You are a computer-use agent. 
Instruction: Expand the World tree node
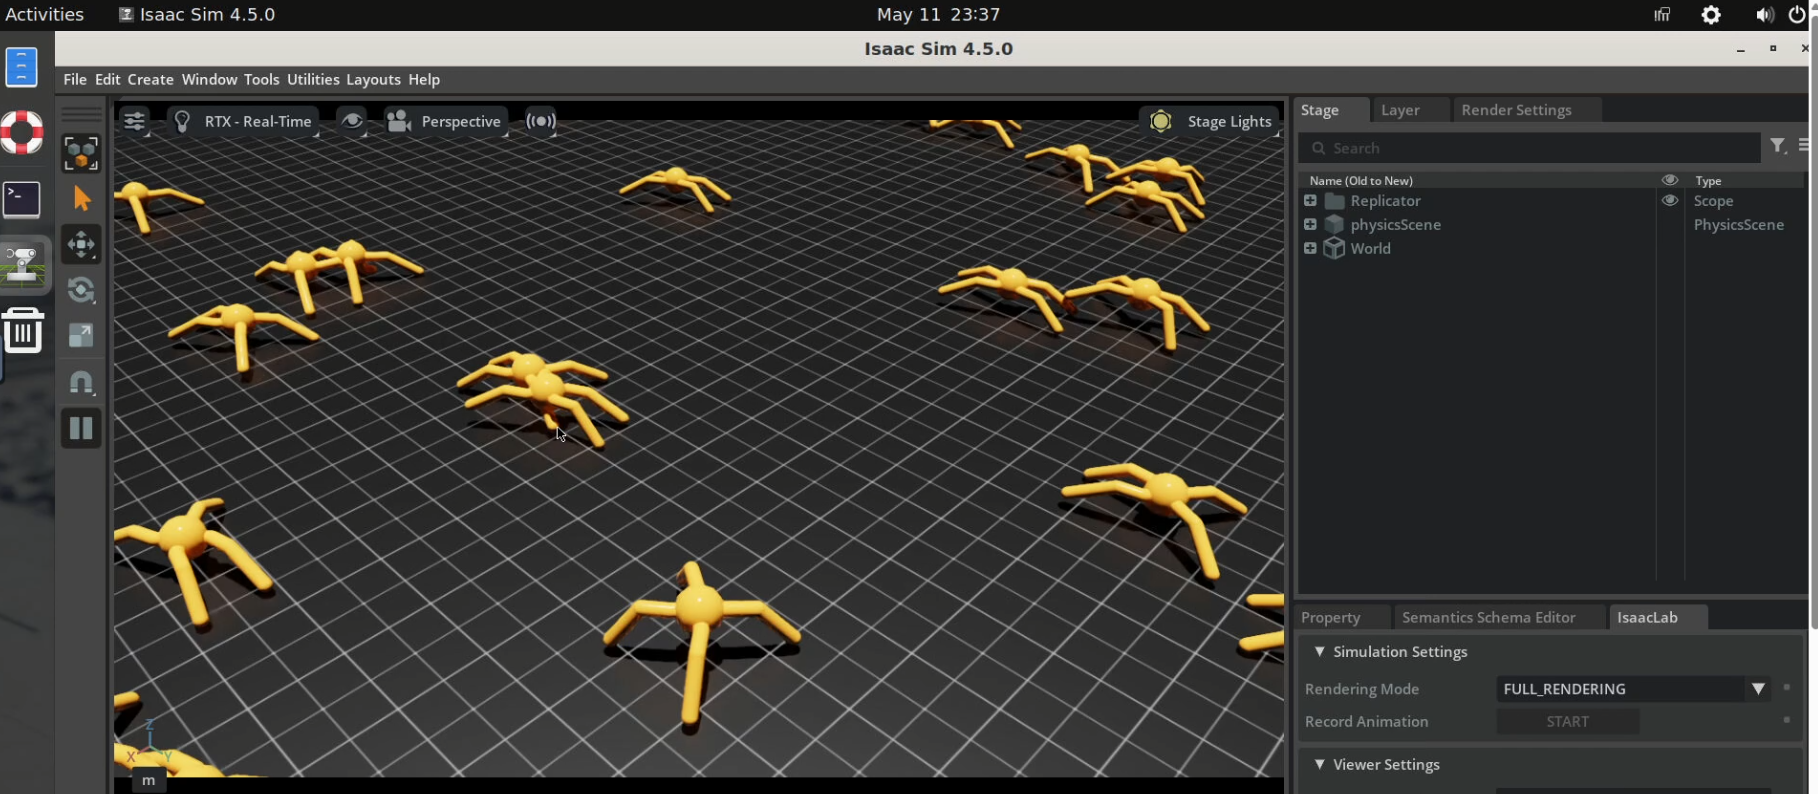(1310, 249)
